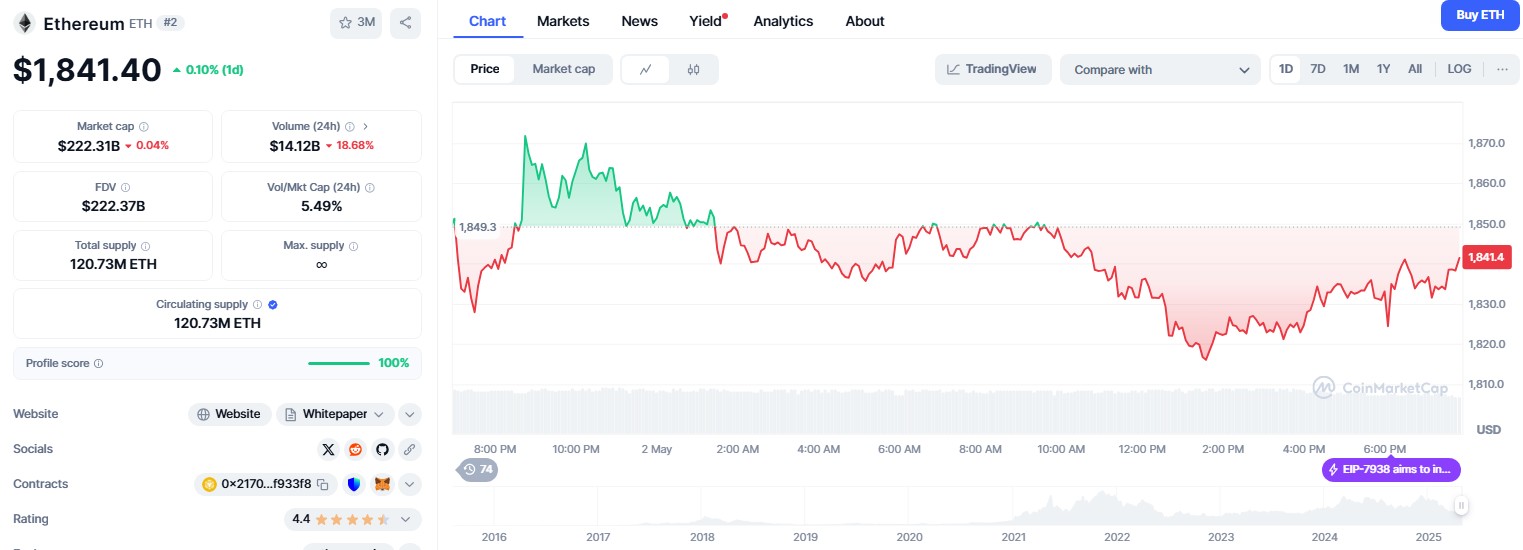Select the 7D time range
Viewport: 1523px width, 550px height.
click(1318, 69)
